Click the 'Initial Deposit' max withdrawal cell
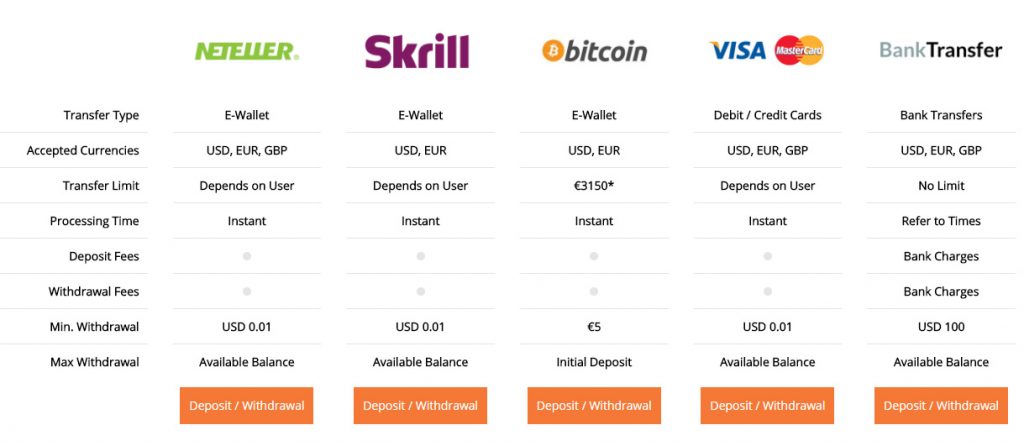Viewport: 1024px width, 446px height. 594,362
